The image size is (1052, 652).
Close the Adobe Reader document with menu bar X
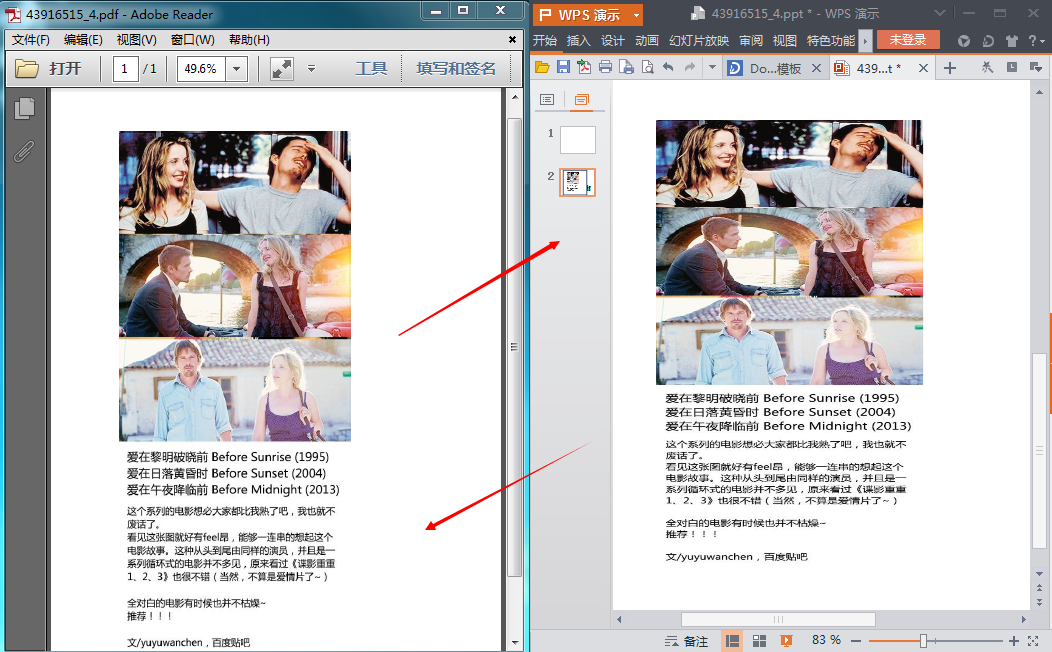point(512,40)
